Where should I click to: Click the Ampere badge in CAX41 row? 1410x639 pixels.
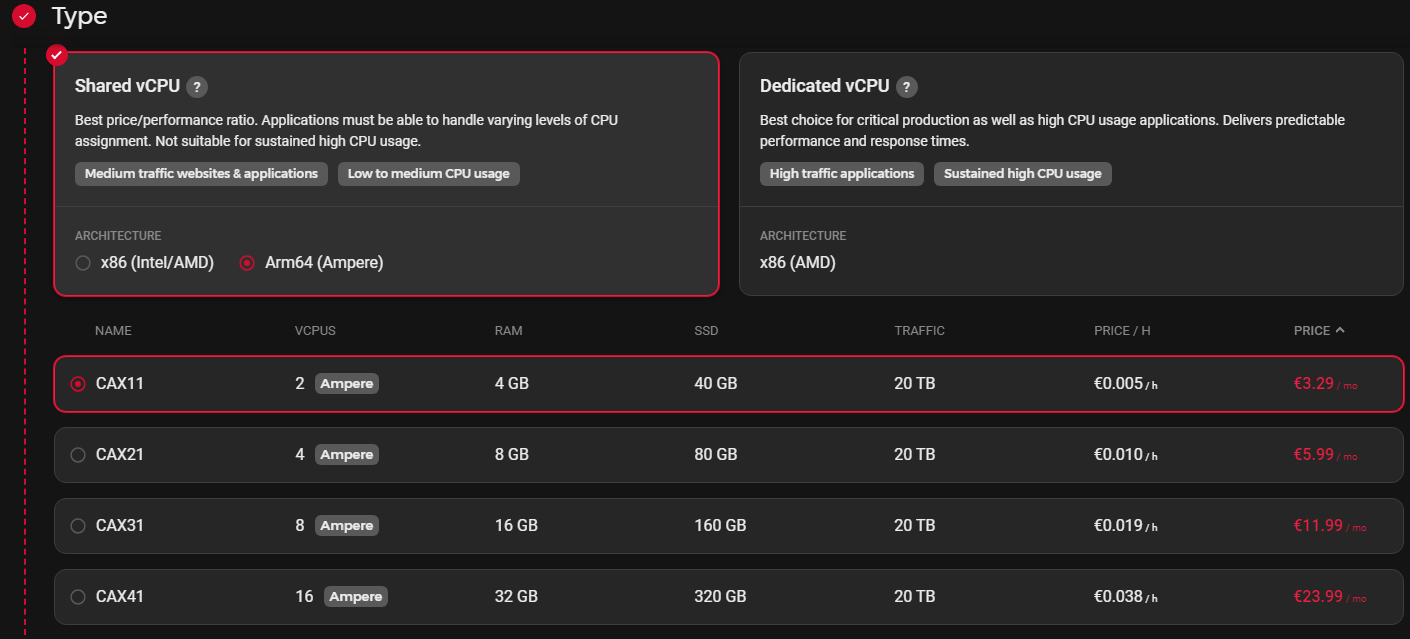355,597
